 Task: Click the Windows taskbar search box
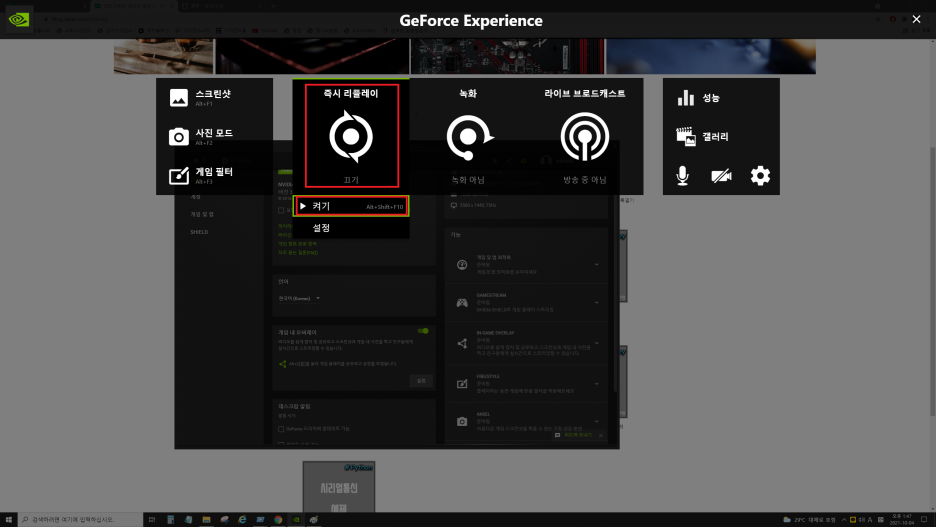click(80, 519)
